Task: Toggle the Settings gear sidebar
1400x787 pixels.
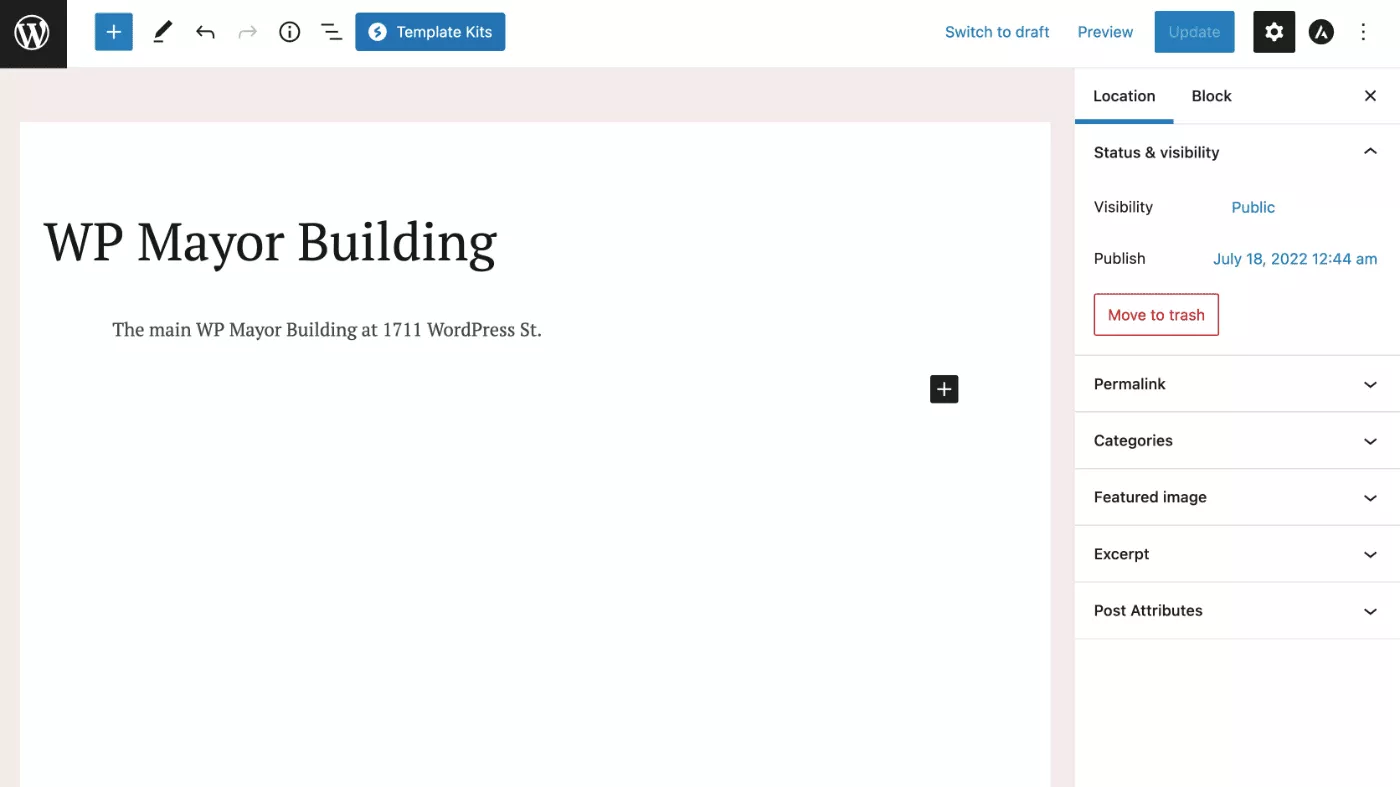Action: tap(1274, 32)
